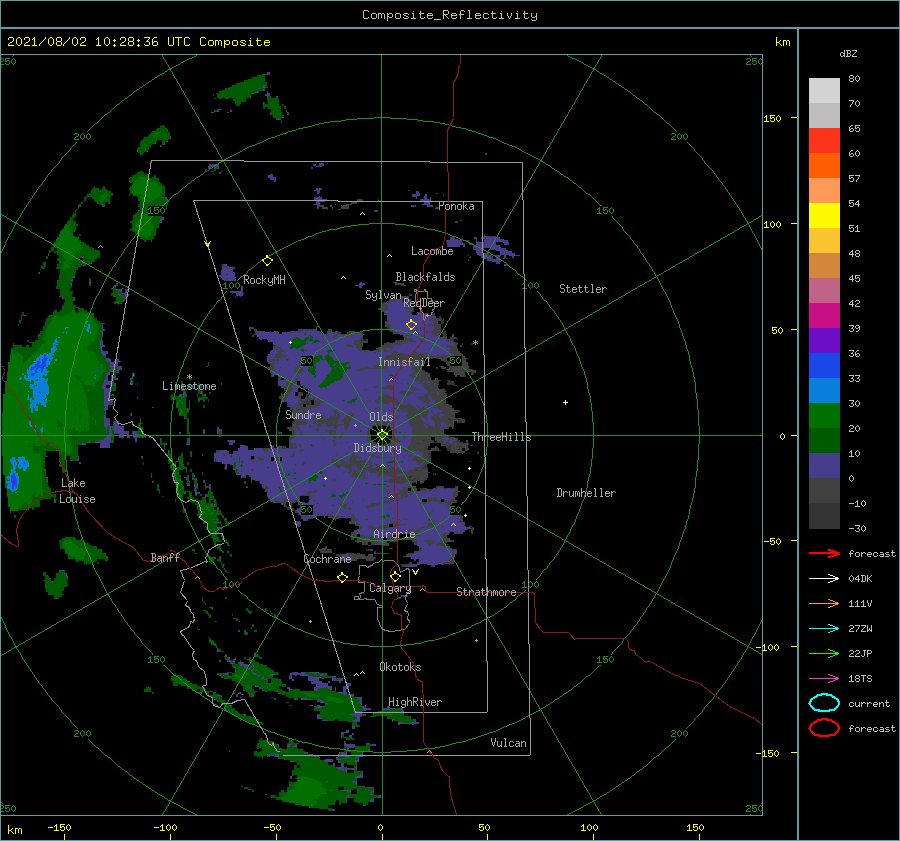Click the yellow diamond marker above Calgary

click(395, 576)
